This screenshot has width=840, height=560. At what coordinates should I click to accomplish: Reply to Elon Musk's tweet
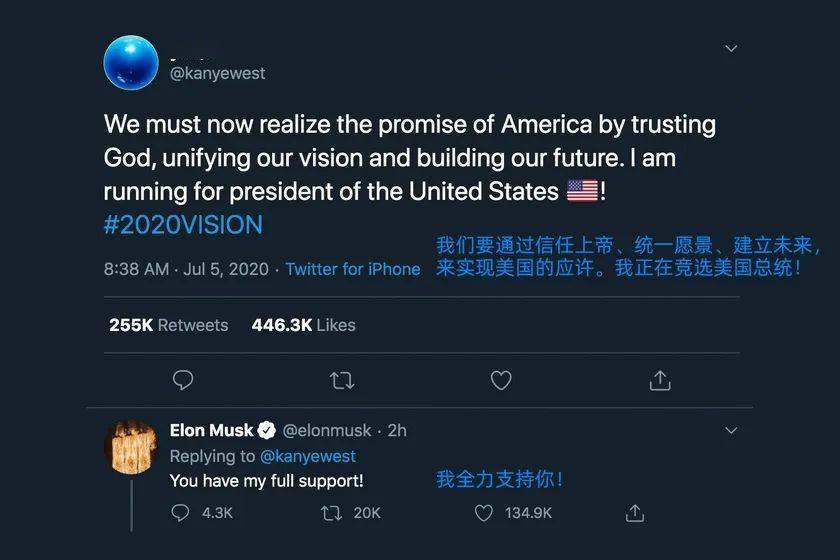181,513
